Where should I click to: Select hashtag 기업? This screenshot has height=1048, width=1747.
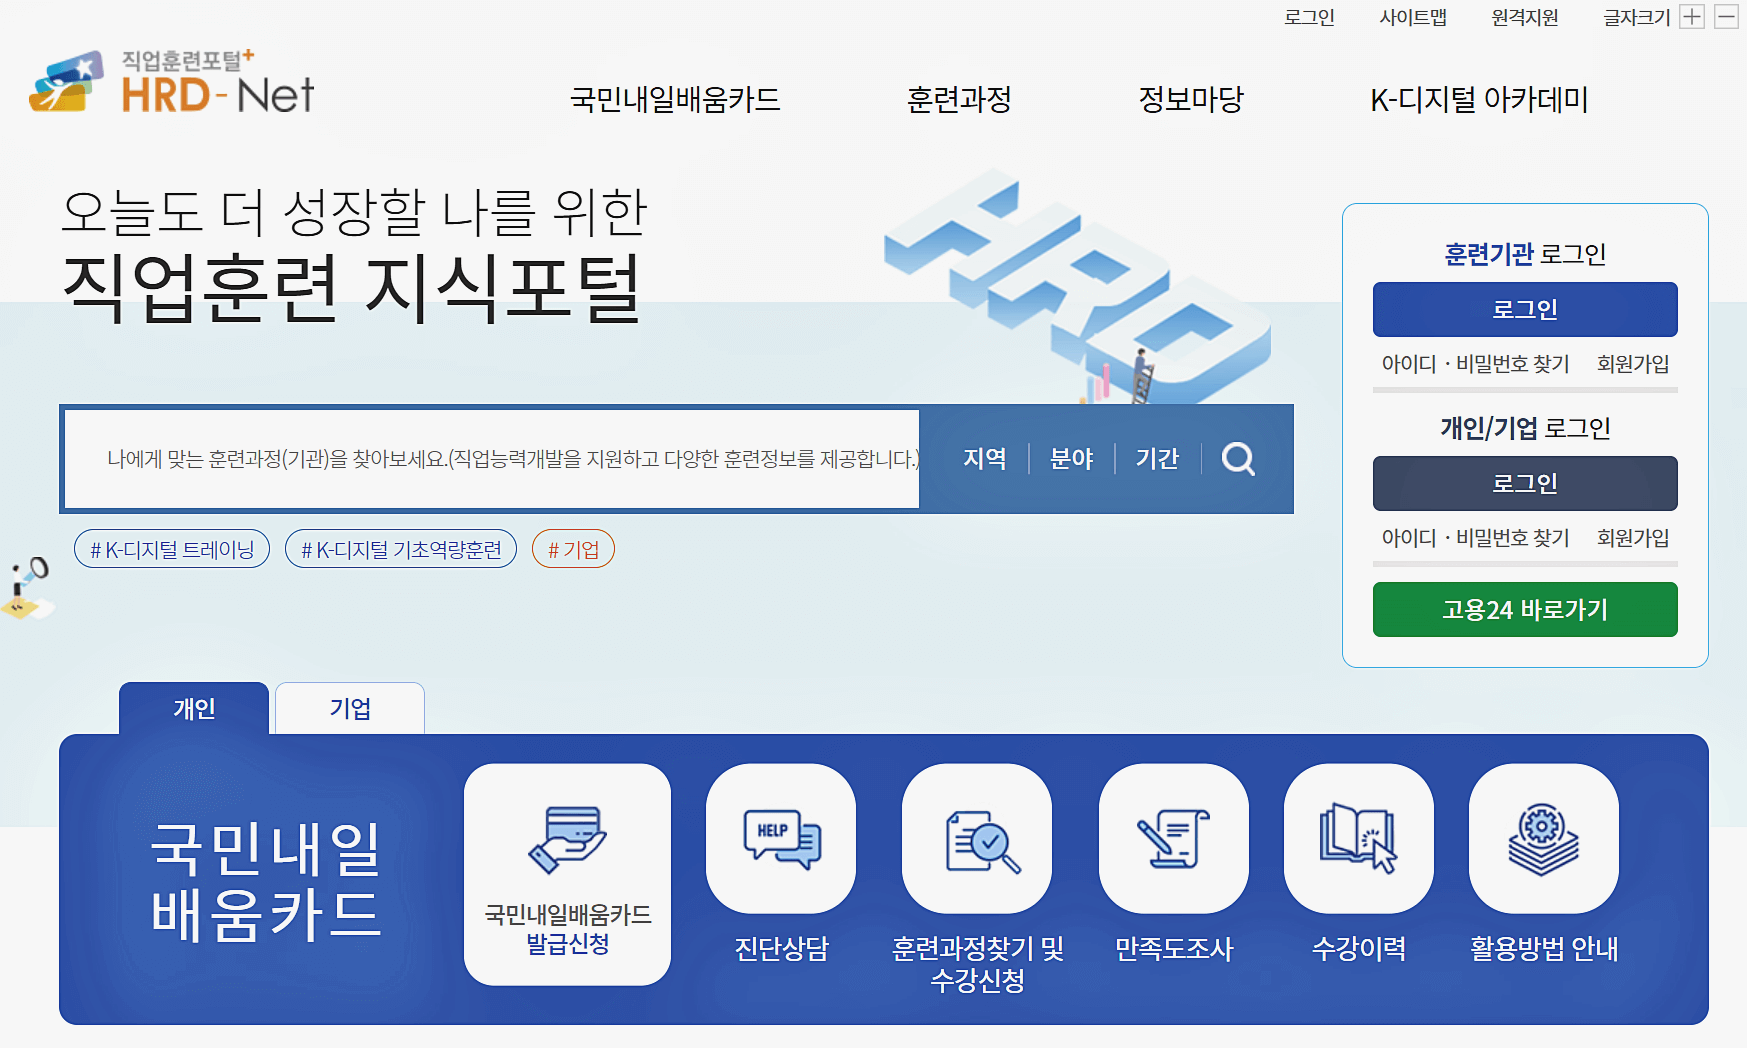click(573, 549)
